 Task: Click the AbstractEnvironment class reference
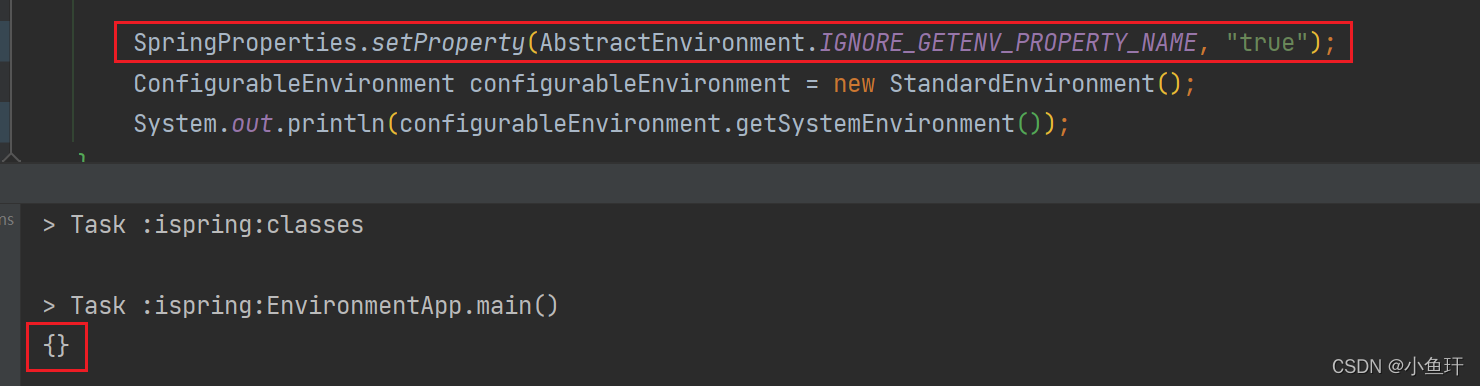tap(672, 43)
